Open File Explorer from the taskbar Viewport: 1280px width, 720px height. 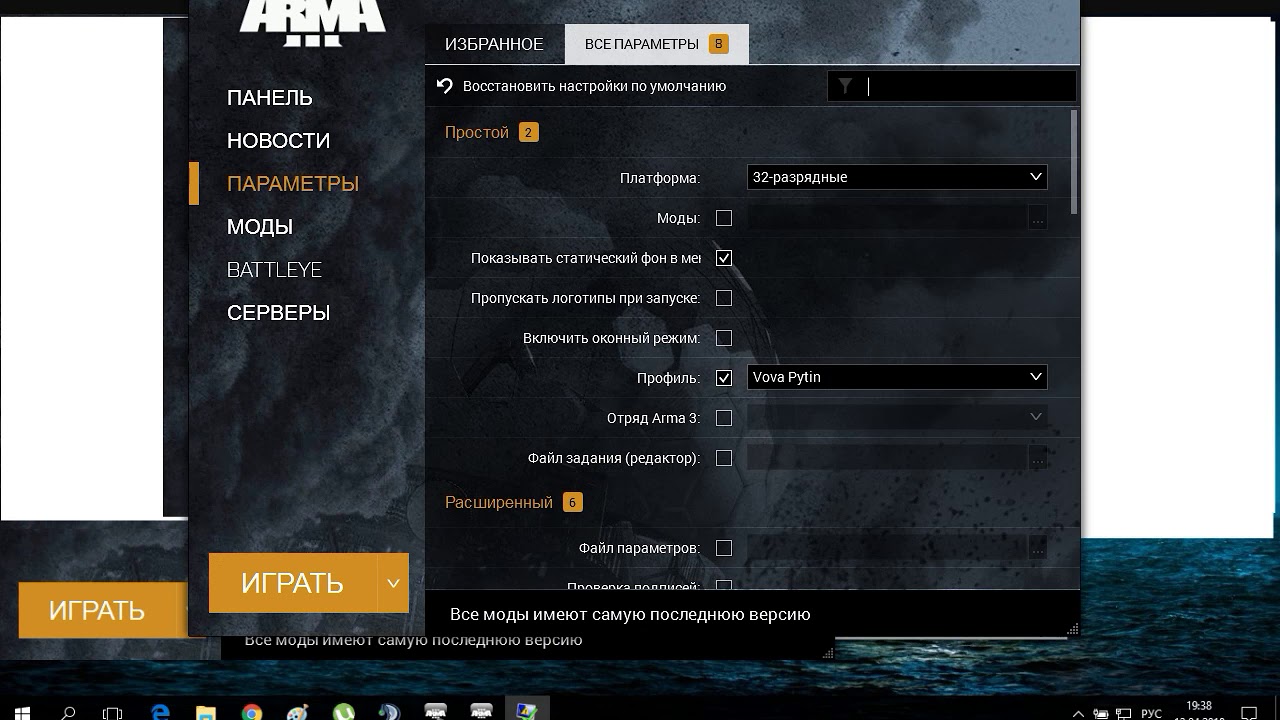click(205, 712)
